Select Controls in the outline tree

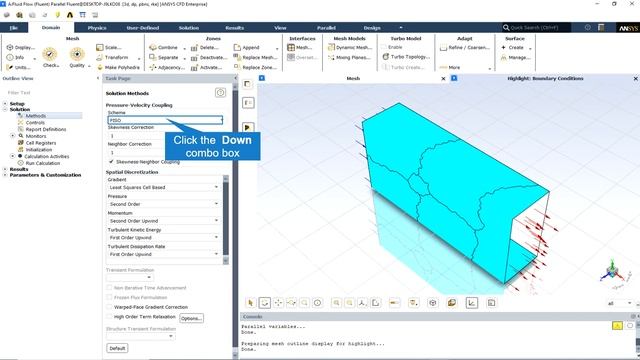click(35, 122)
